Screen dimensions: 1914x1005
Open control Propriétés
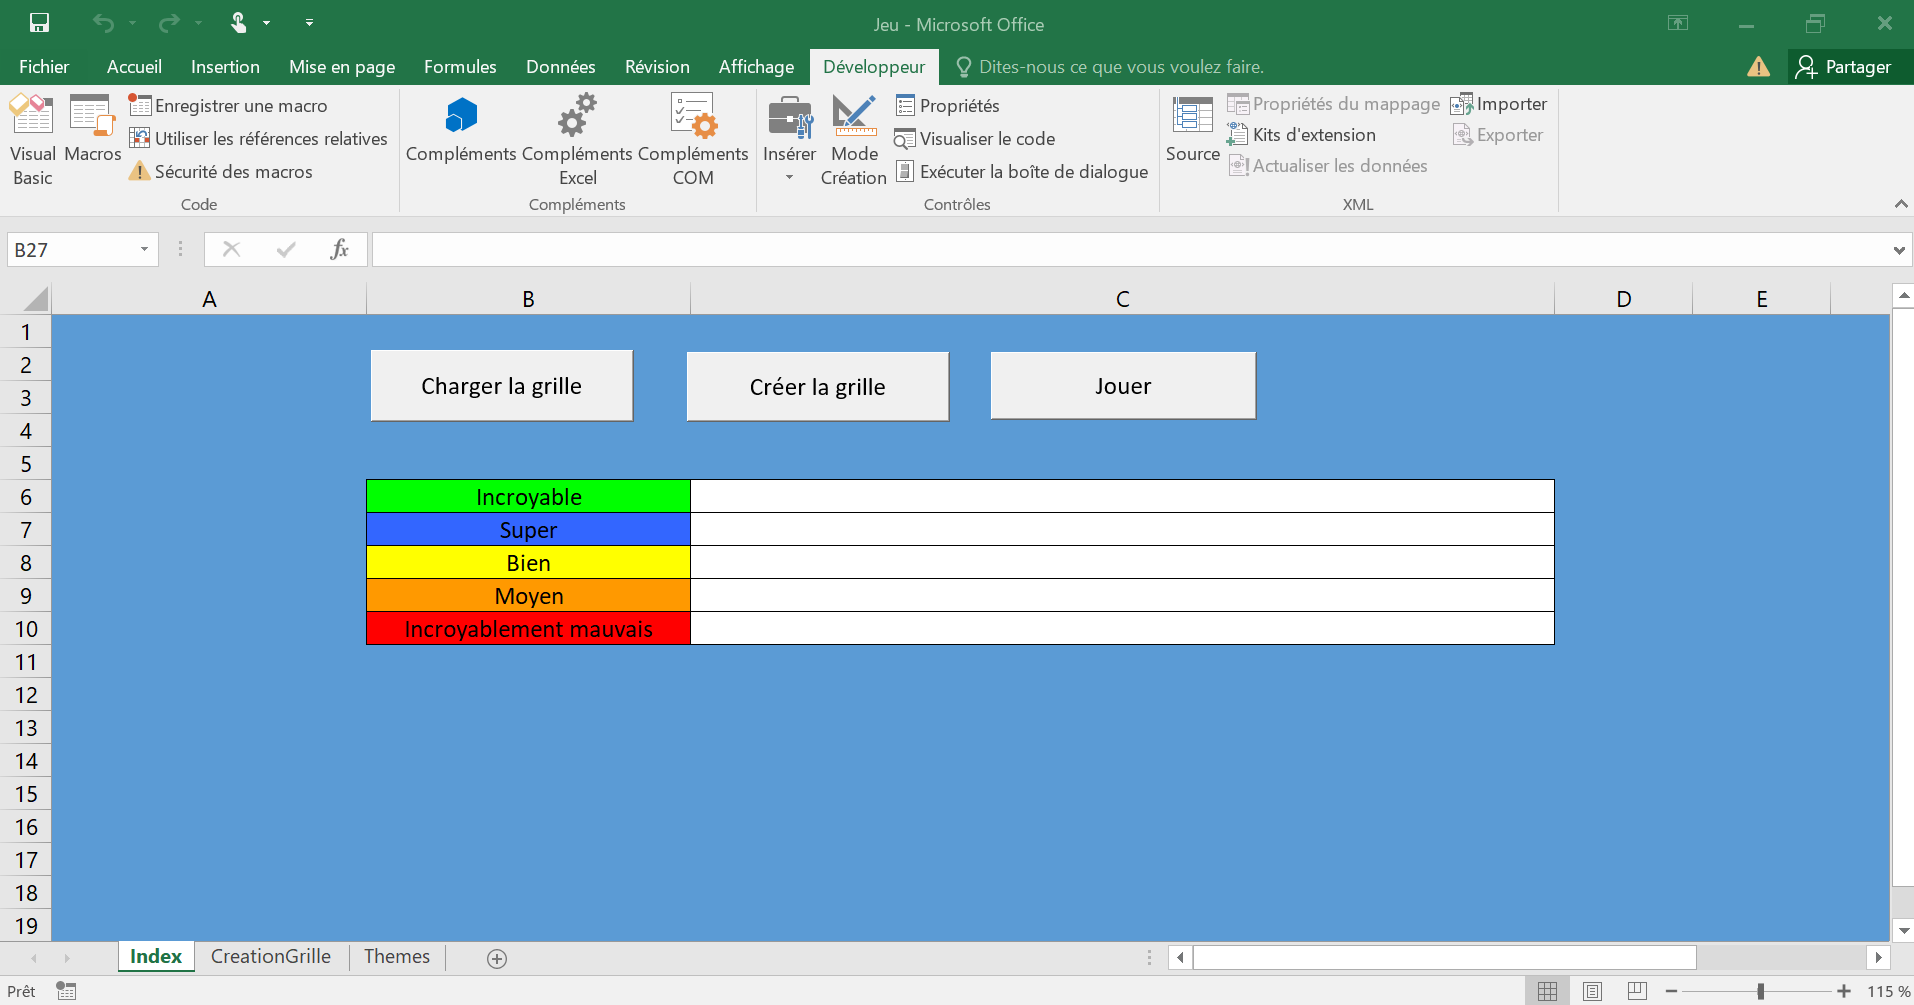948,106
